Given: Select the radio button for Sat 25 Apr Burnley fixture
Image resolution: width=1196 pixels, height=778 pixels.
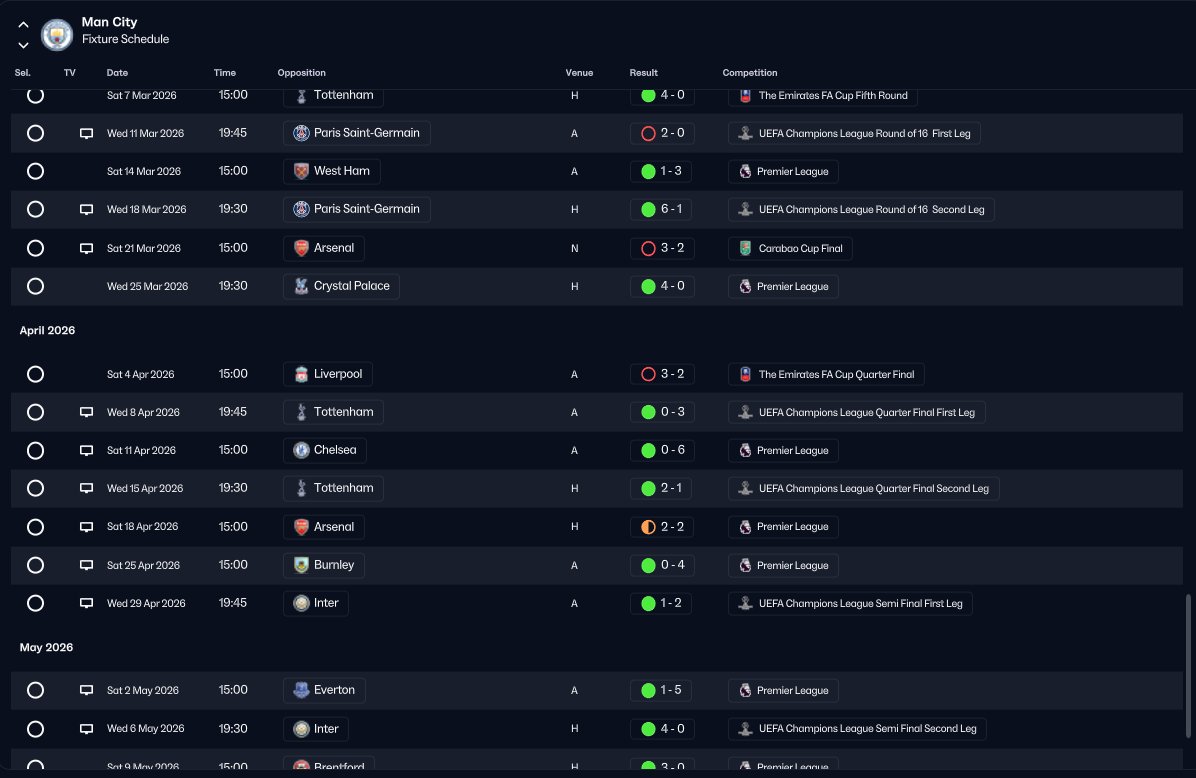Looking at the screenshot, I should [35, 565].
